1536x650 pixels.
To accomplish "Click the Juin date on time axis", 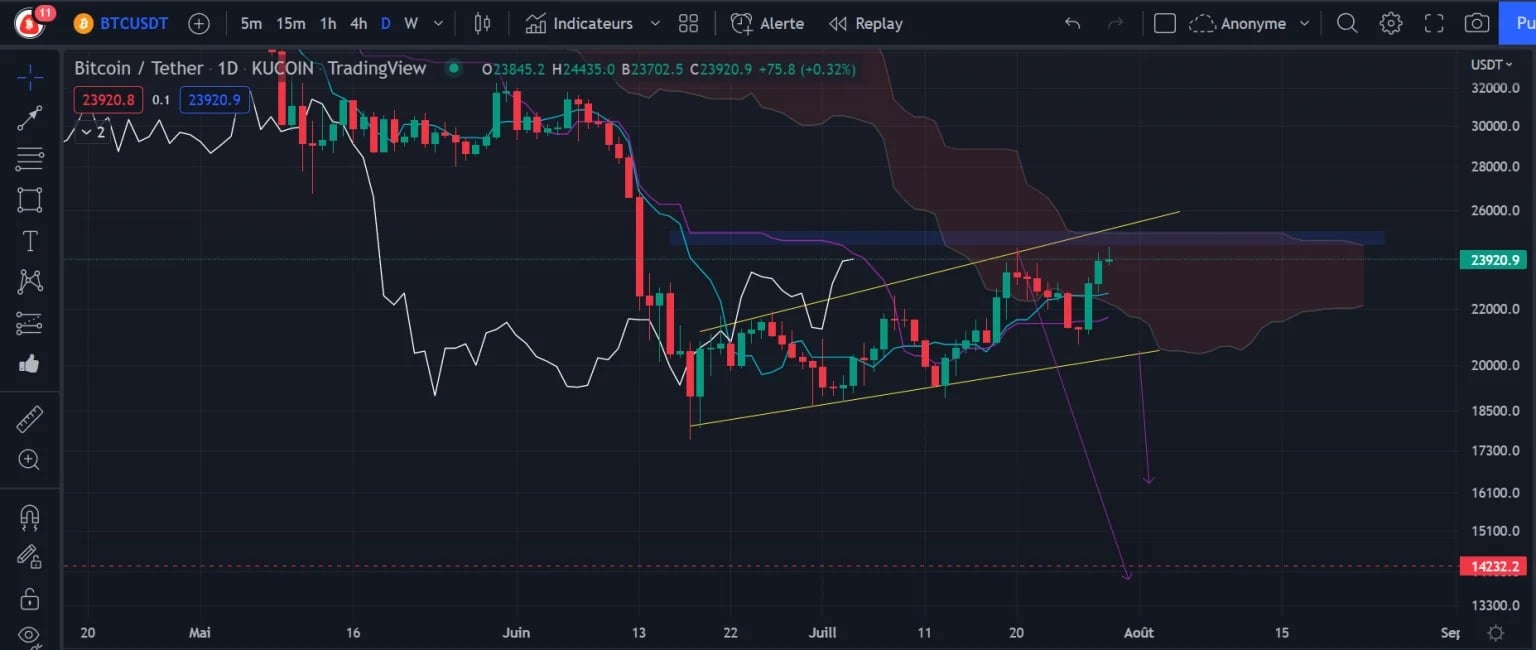I will coord(517,633).
